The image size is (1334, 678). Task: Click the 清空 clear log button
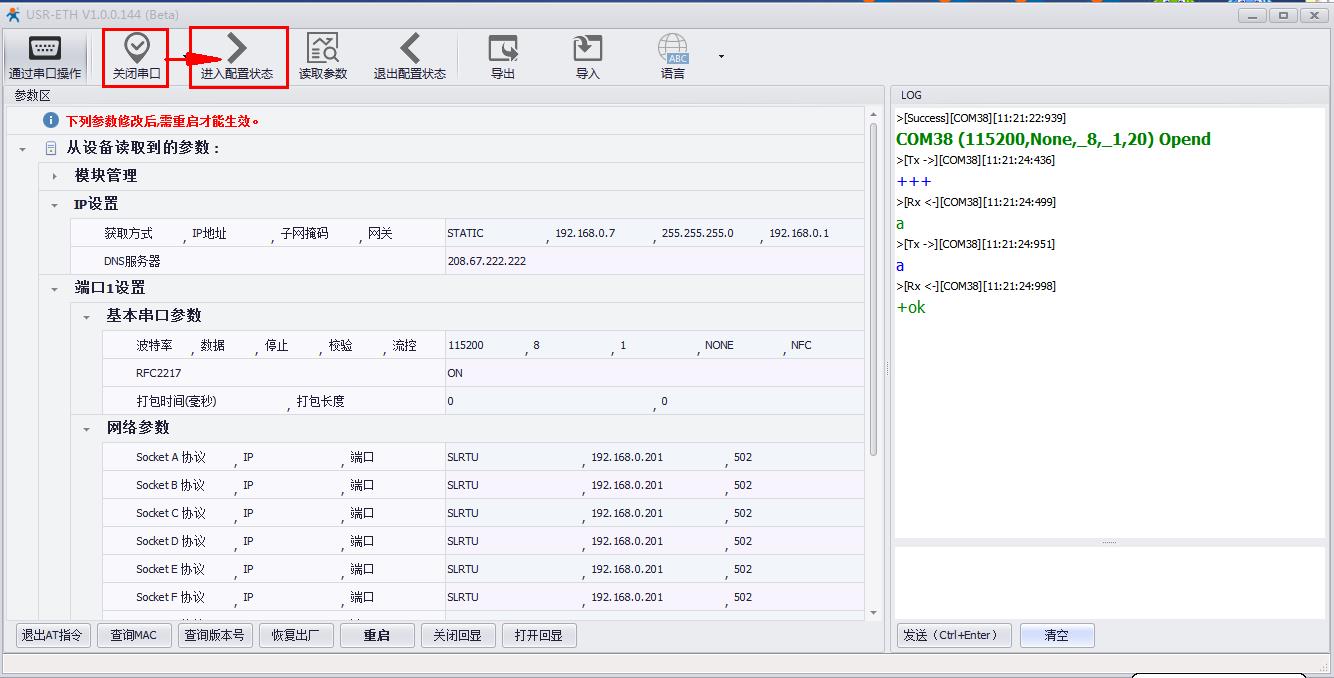tap(1056, 635)
